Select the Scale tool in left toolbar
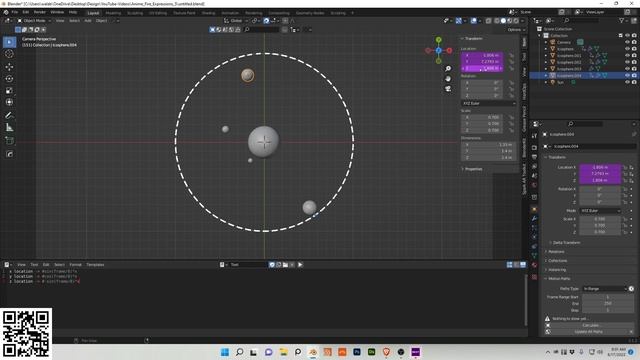This screenshot has width=640, height=360. click(x=9, y=91)
